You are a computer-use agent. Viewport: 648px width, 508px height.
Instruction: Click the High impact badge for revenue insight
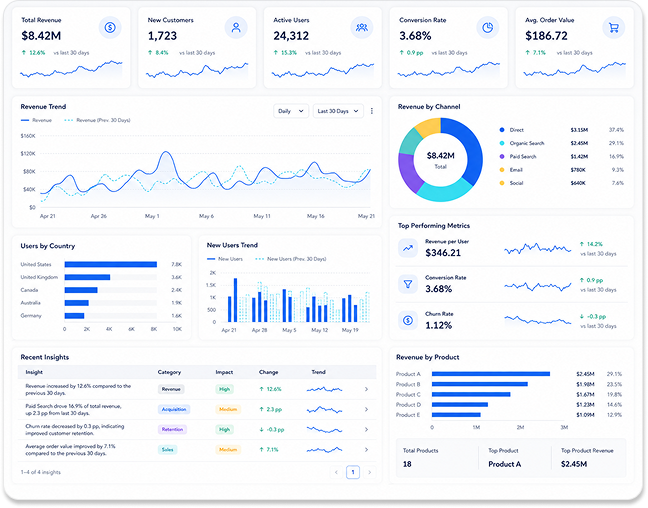224,389
